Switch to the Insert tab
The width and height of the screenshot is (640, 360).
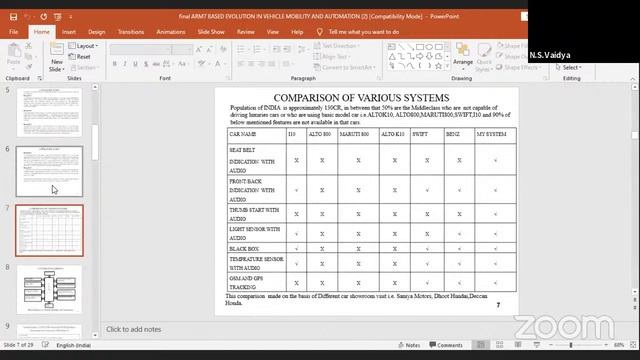[69, 32]
